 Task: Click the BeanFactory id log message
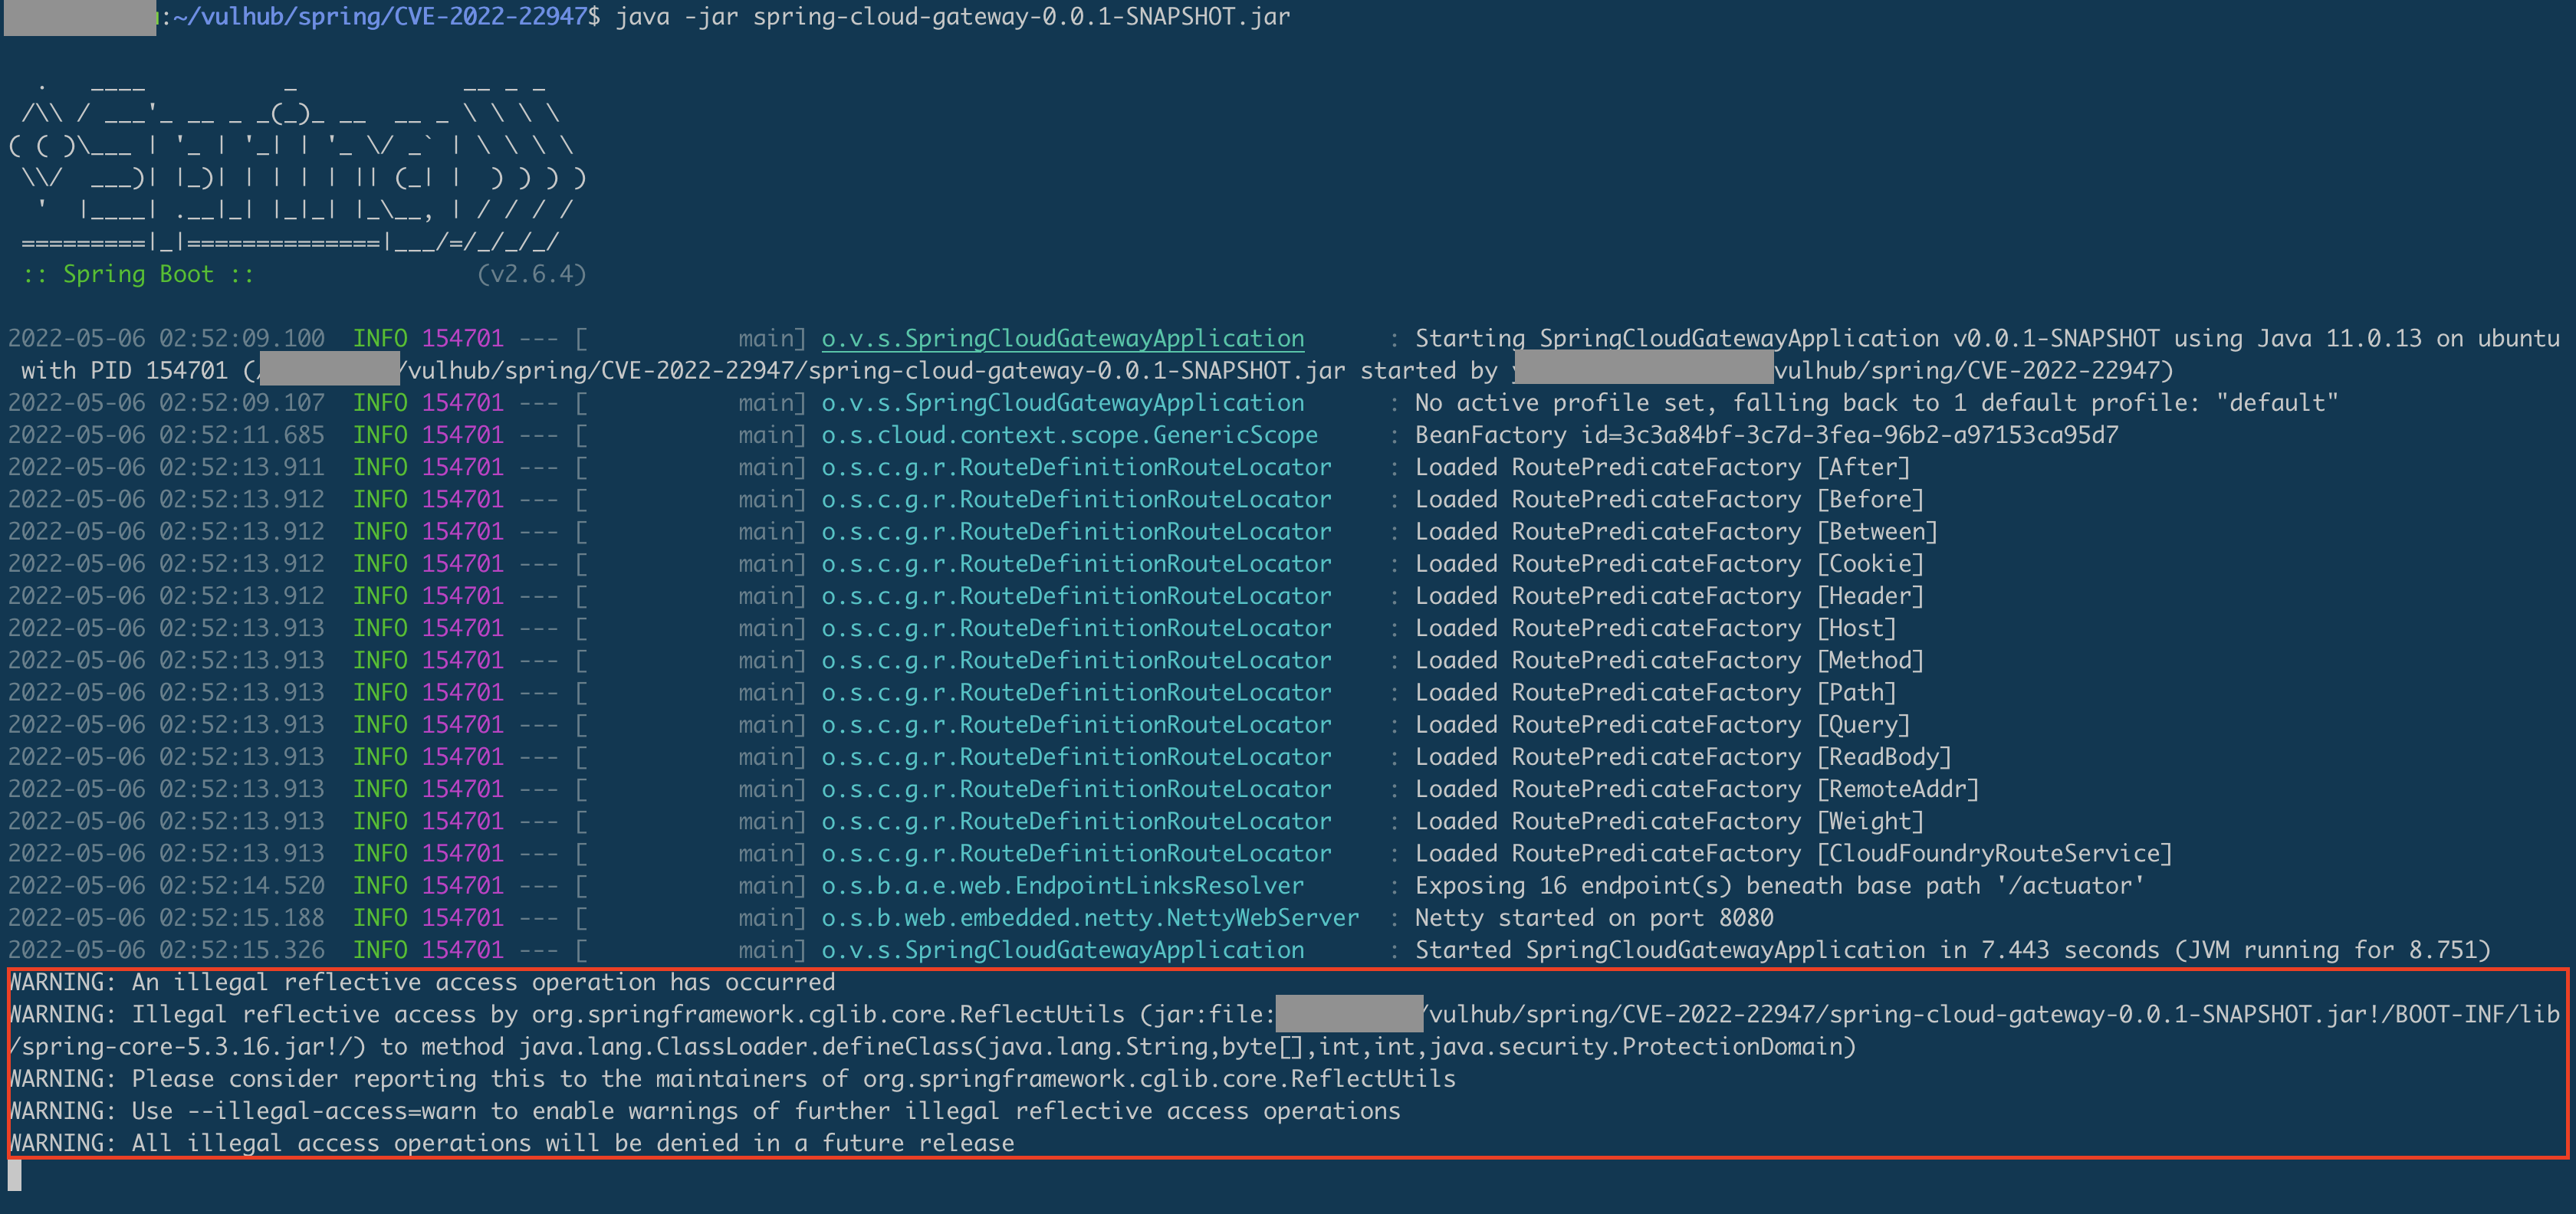point(1766,435)
